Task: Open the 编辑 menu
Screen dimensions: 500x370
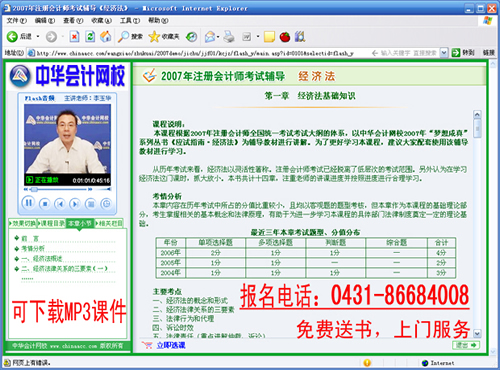Action: pos(44,21)
